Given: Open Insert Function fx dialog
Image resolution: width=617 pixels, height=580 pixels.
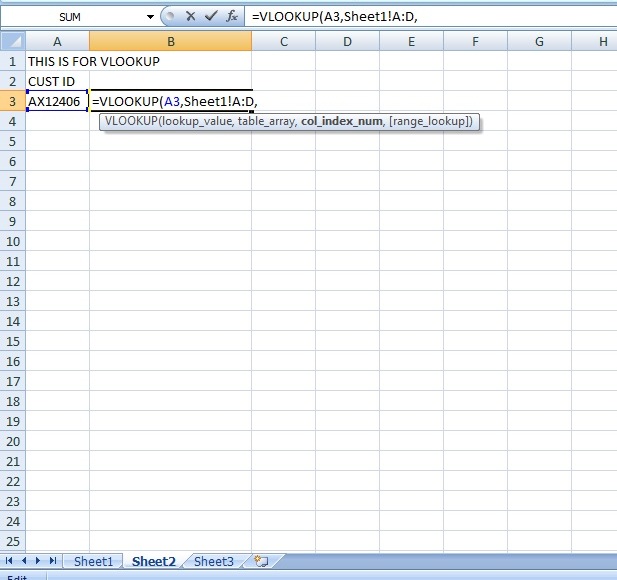Looking at the screenshot, I should [x=232, y=17].
